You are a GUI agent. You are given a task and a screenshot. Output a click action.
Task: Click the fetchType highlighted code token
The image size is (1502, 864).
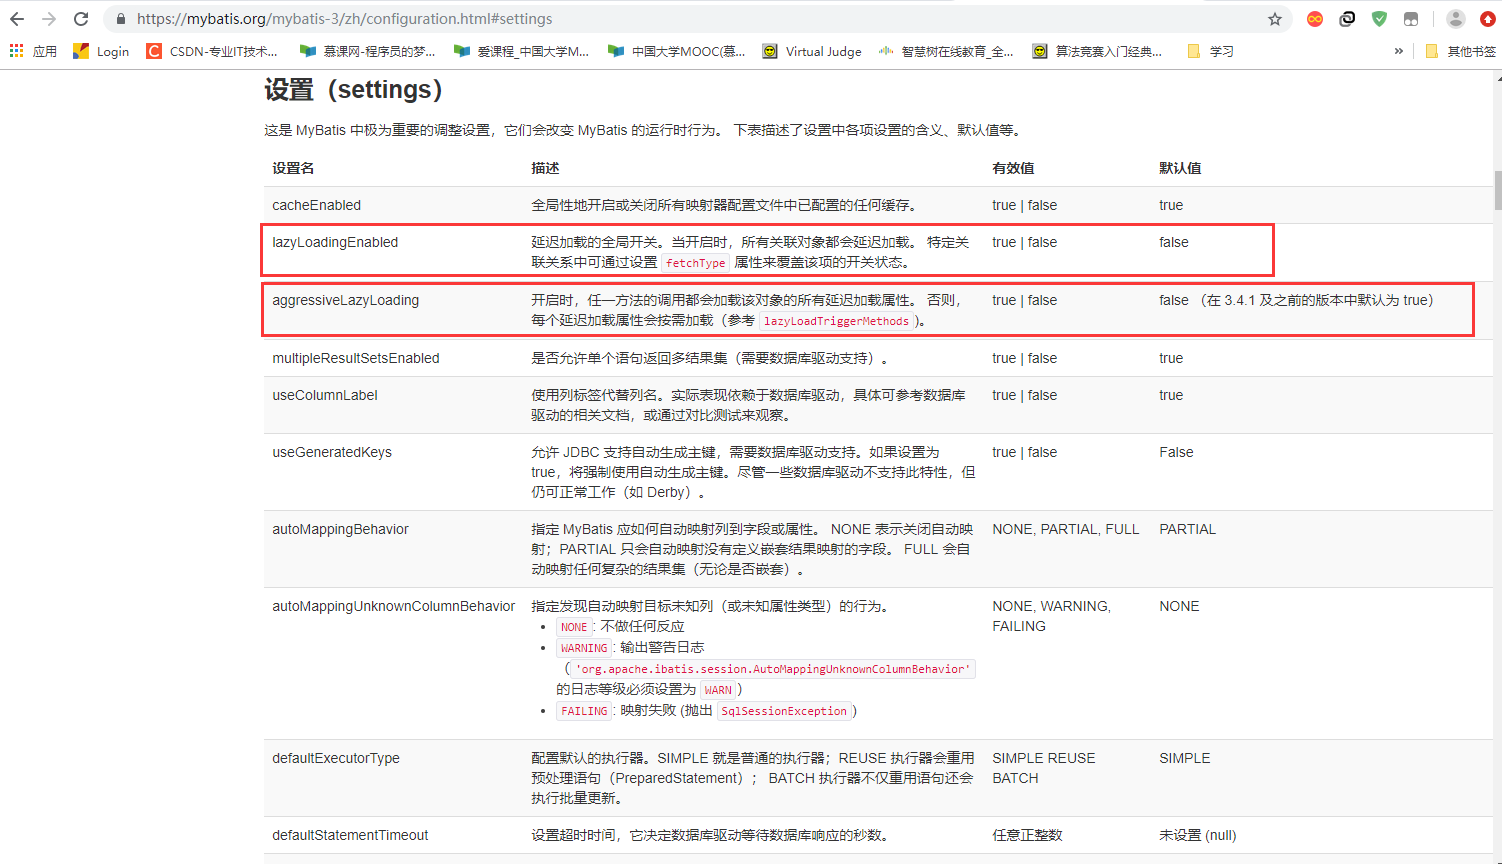point(695,263)
